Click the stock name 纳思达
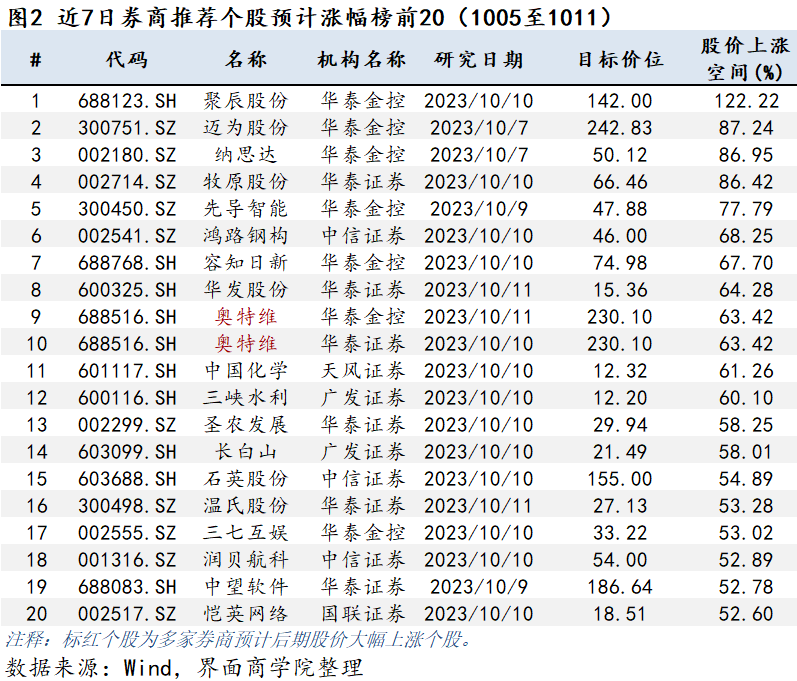This screenshot has width=797, height=681. click(246, 154)
